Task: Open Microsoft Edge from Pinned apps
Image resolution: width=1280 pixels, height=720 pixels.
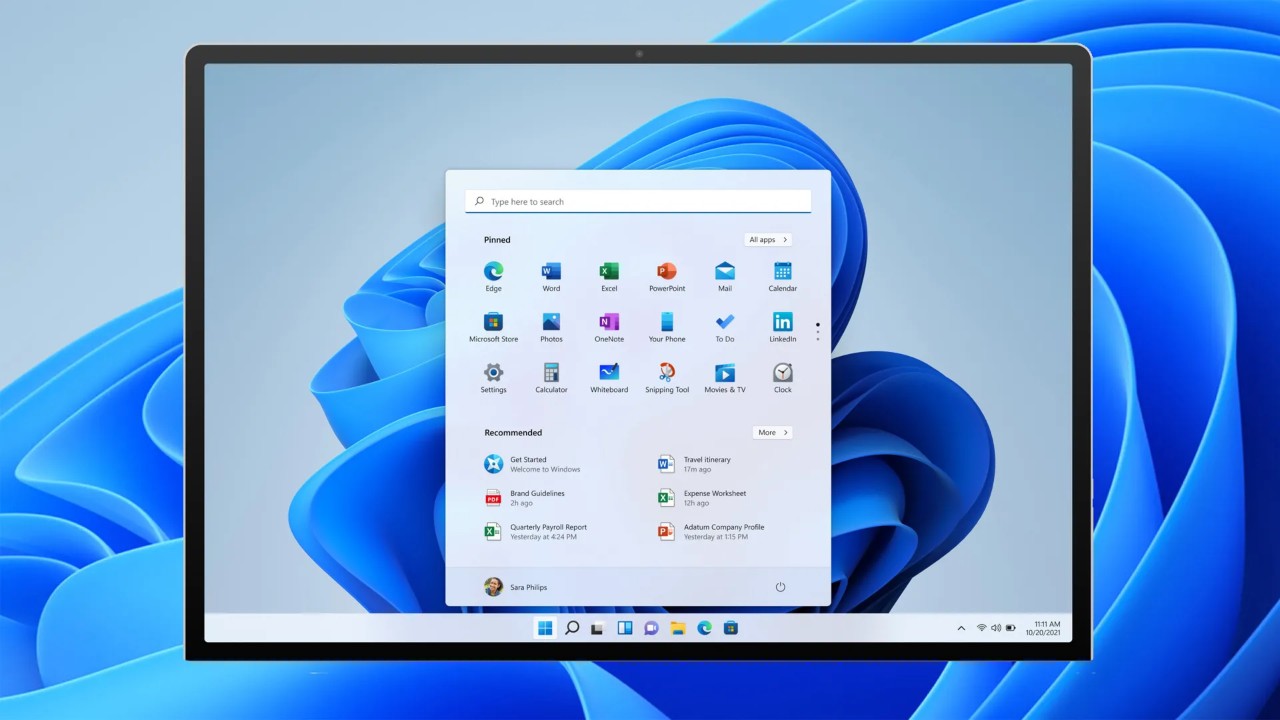Action: point(493,271)
